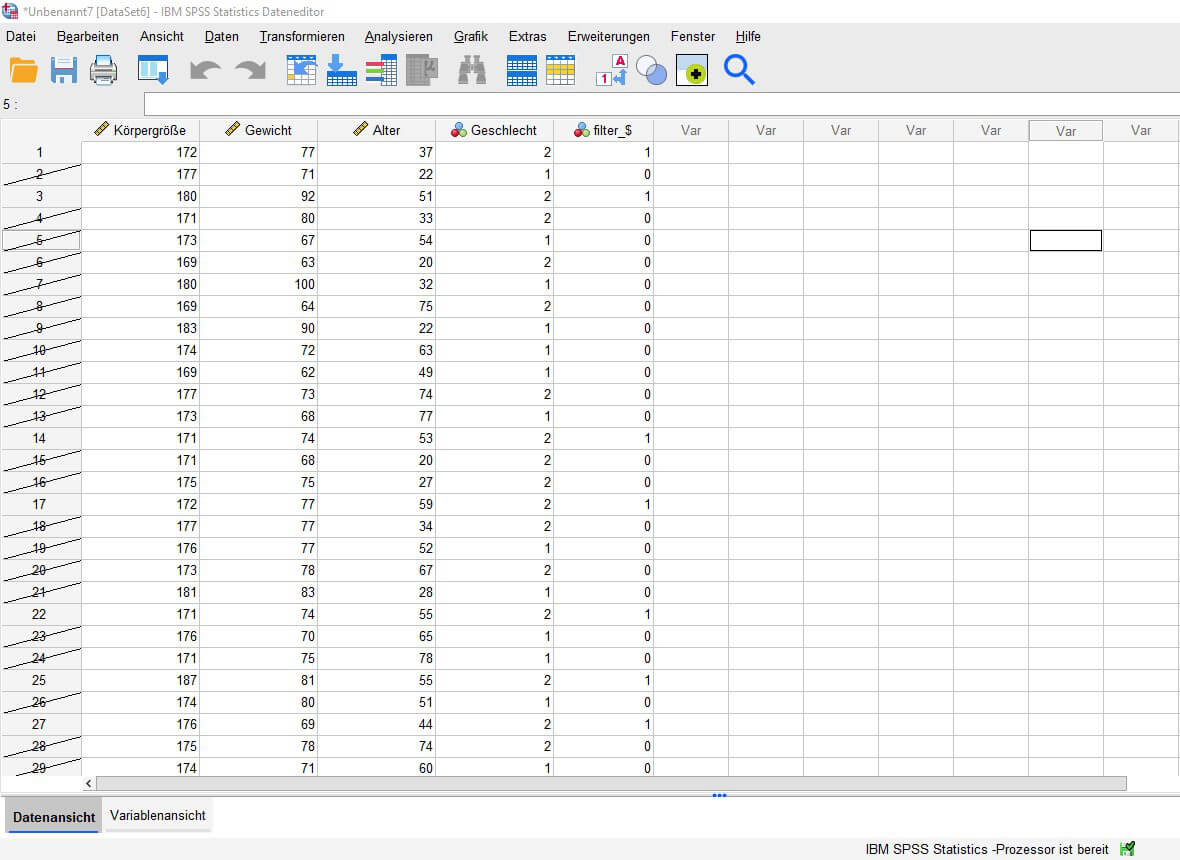Open the Transformieren menu

click(x=302, y=36)
